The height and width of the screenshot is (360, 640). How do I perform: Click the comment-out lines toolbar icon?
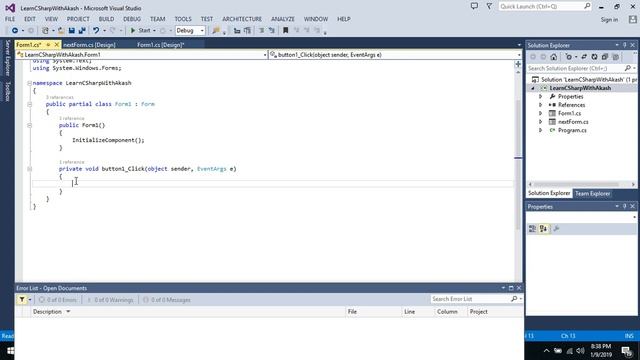262,31
